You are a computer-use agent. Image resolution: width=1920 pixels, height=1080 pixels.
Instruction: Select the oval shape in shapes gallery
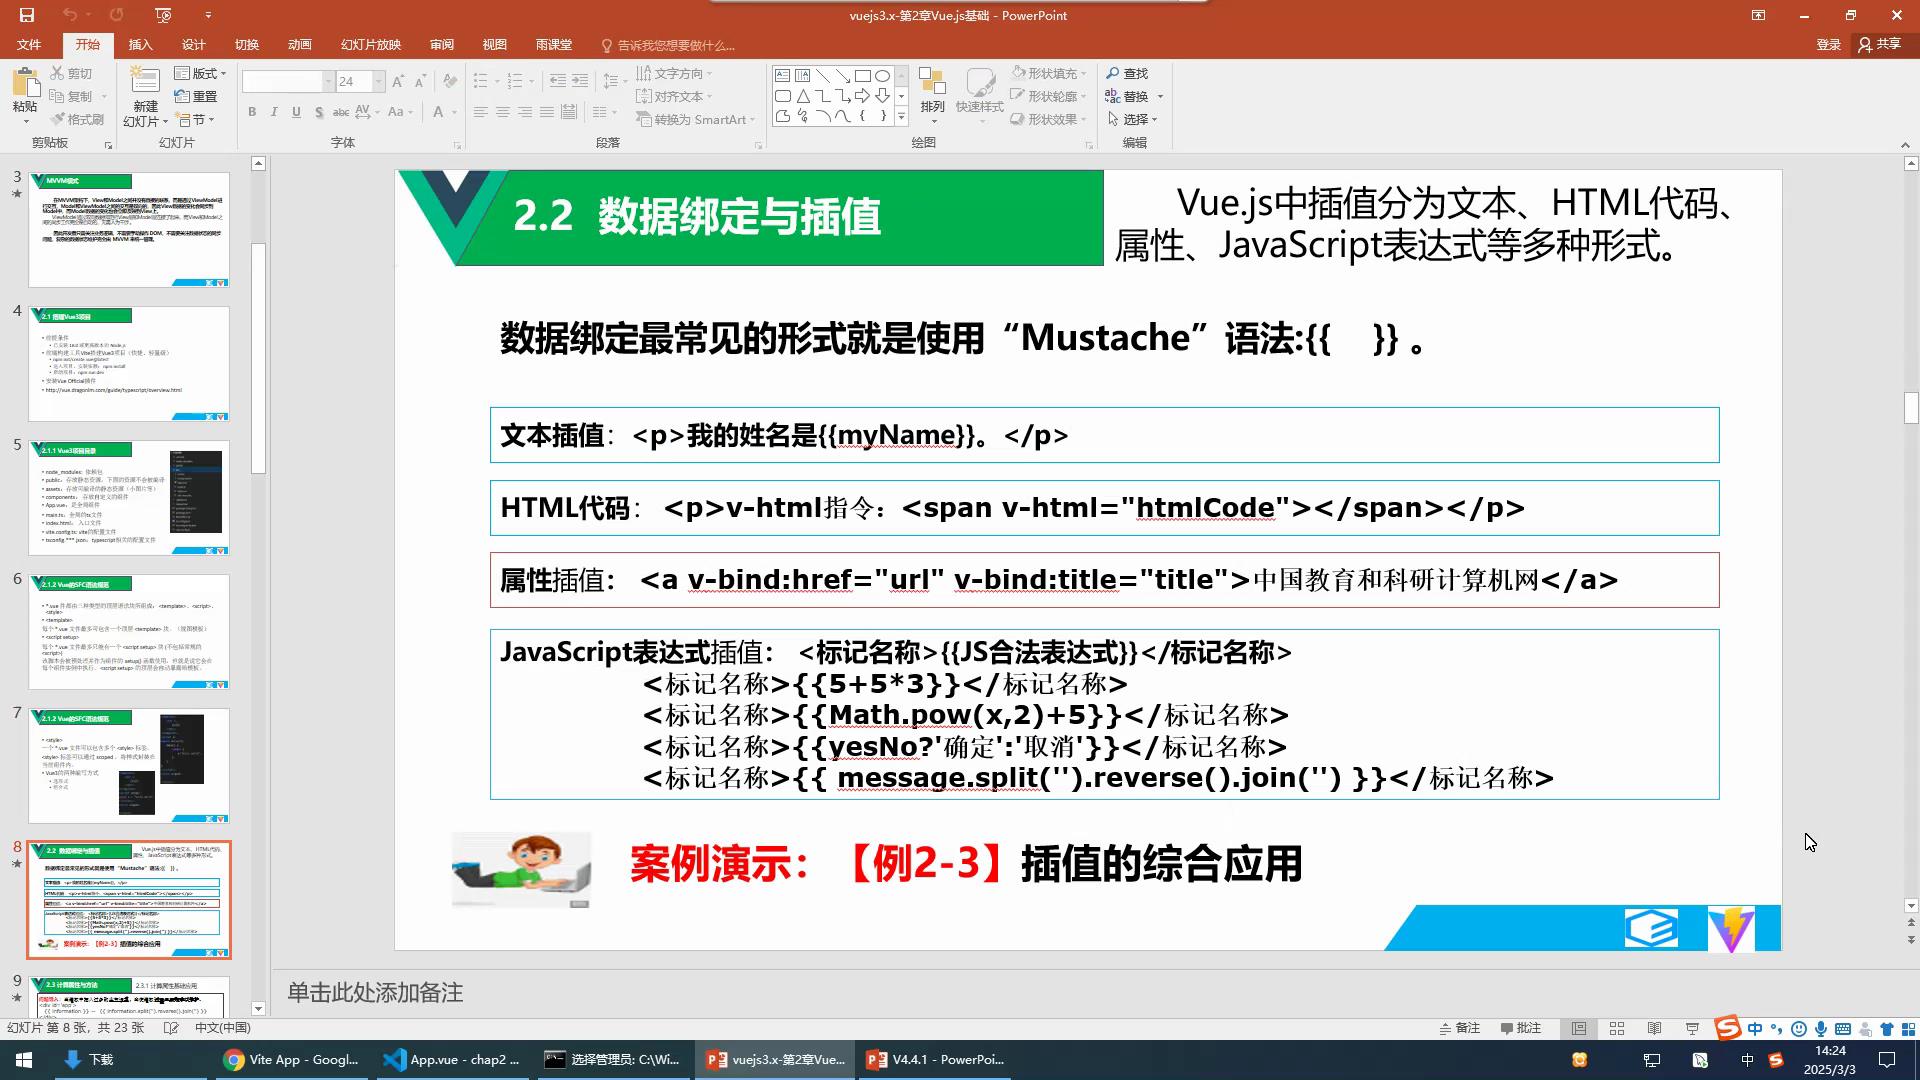(x=882, y=75)
